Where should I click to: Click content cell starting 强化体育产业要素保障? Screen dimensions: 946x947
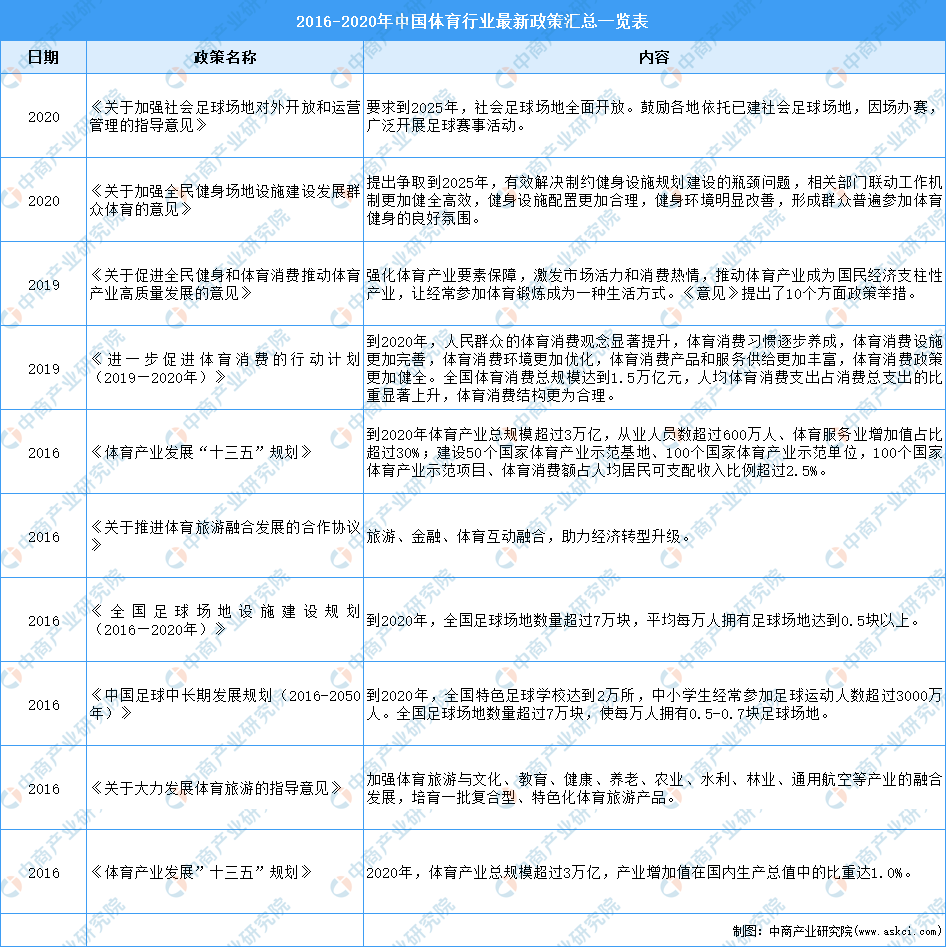tap(654, 284)
